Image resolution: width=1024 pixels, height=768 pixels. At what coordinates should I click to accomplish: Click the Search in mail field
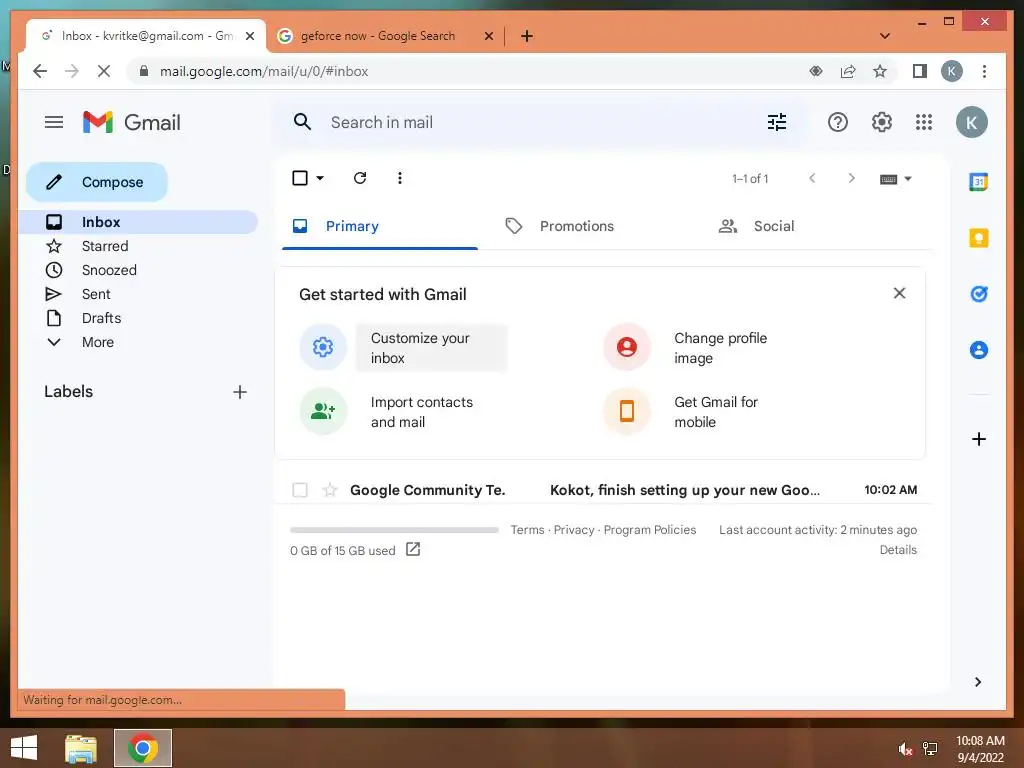[542, 122]
